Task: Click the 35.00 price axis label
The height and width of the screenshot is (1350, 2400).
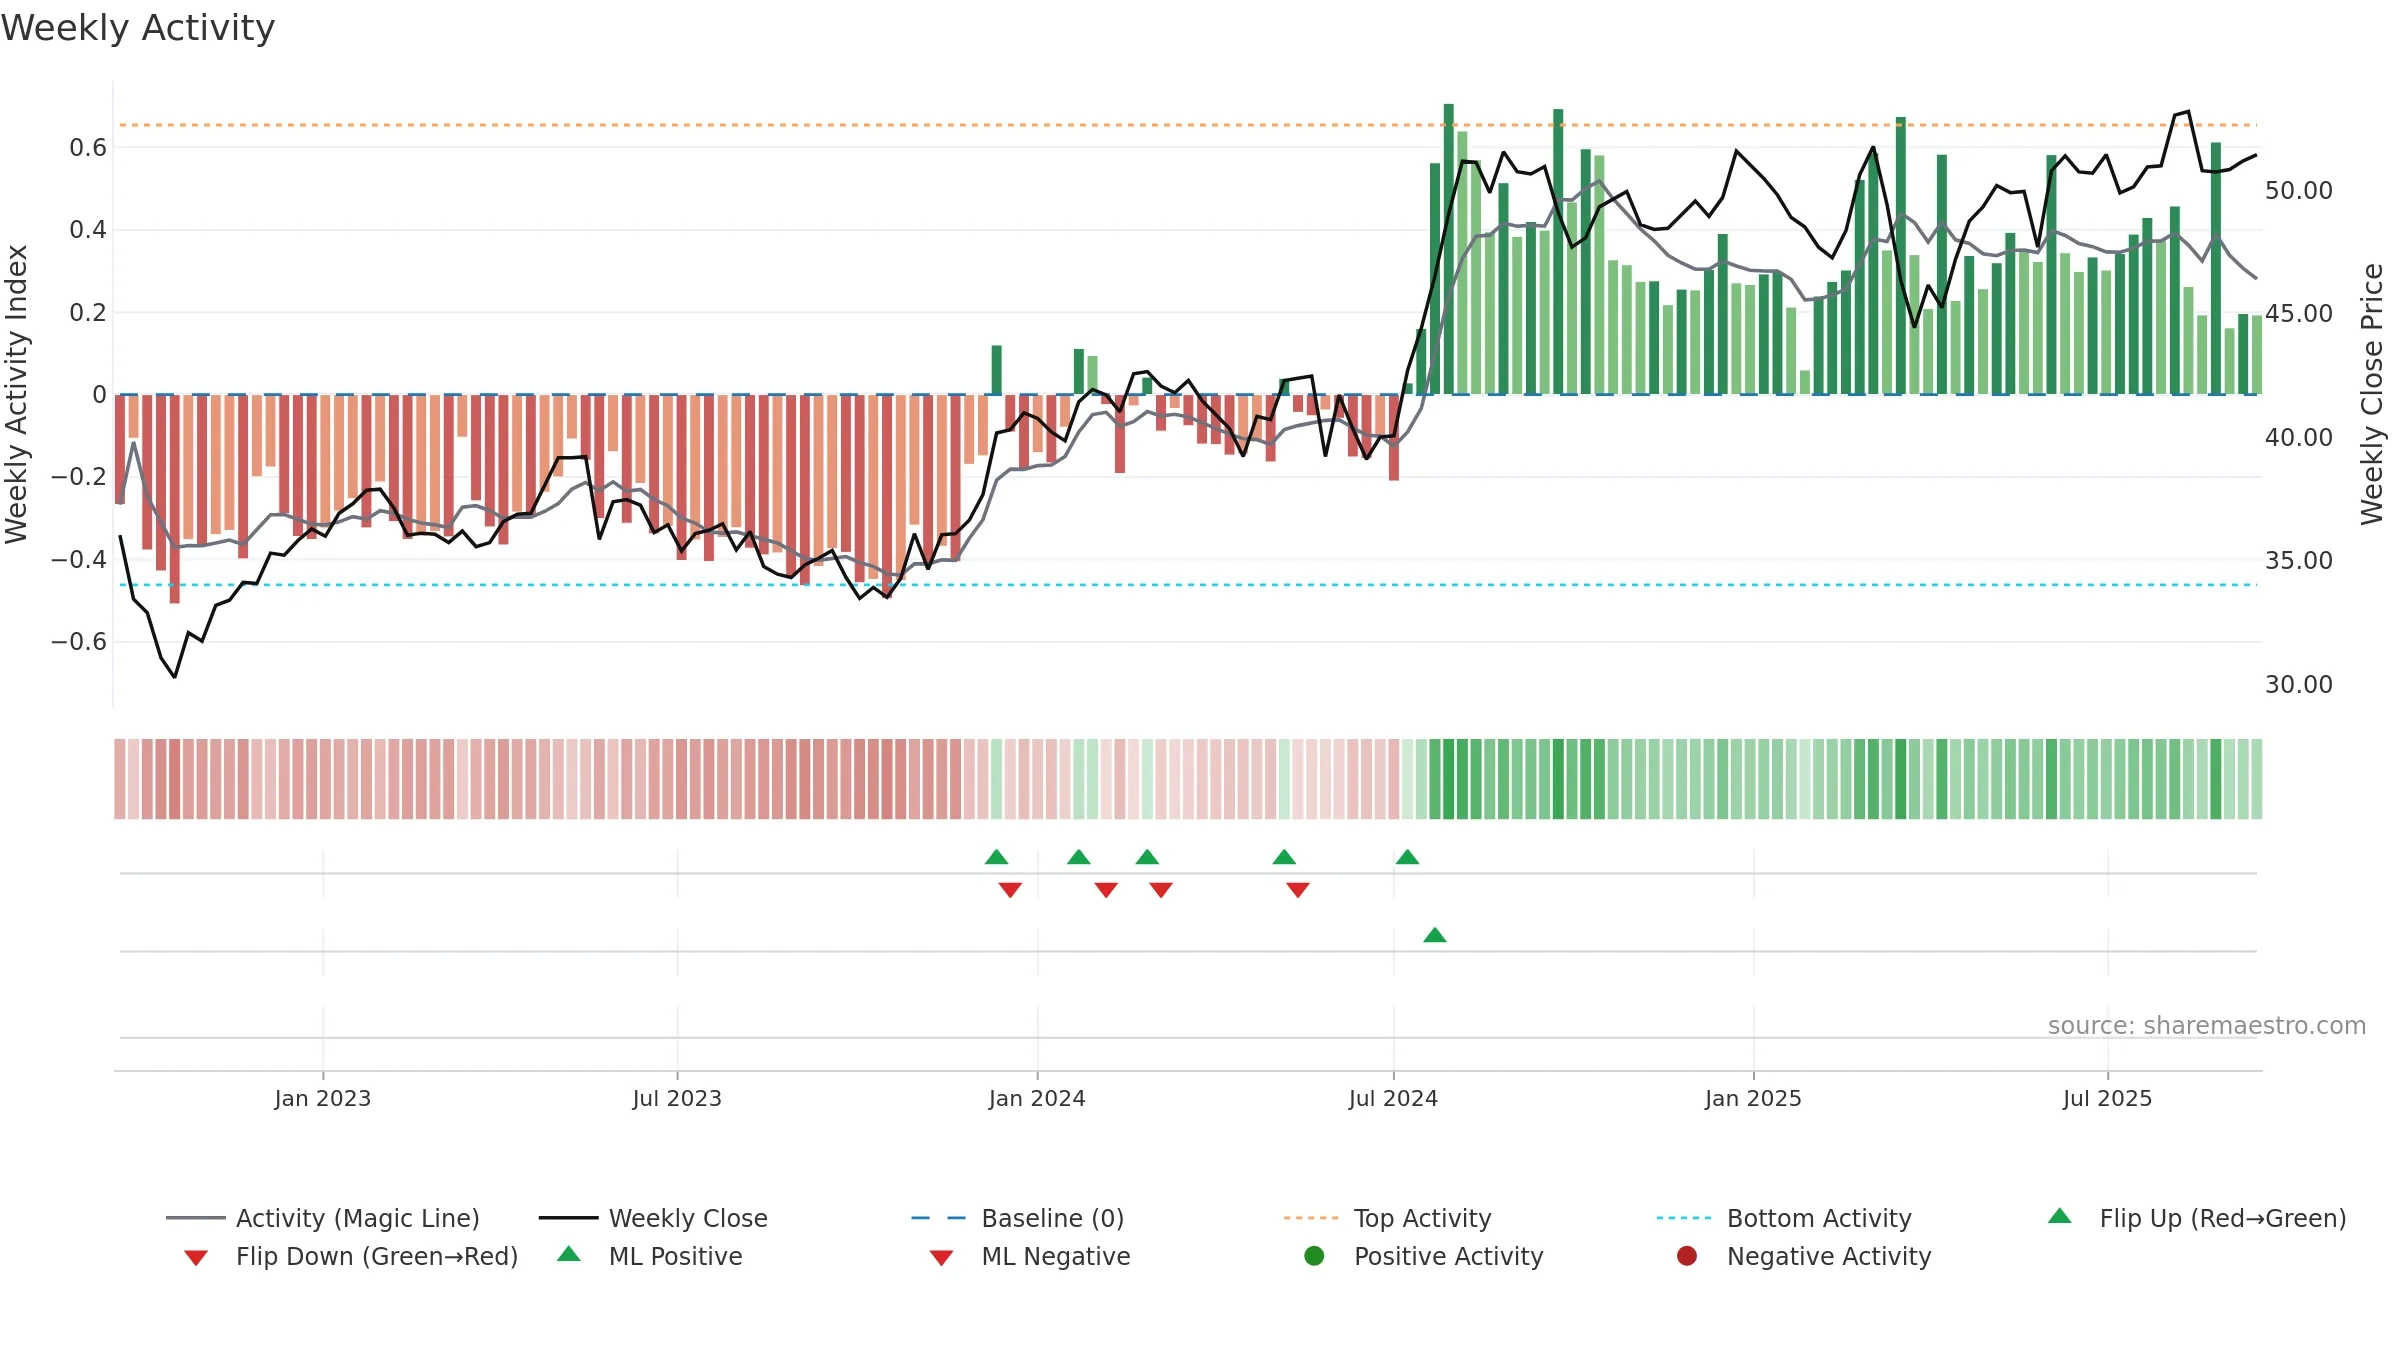Action: point(2298,560)
